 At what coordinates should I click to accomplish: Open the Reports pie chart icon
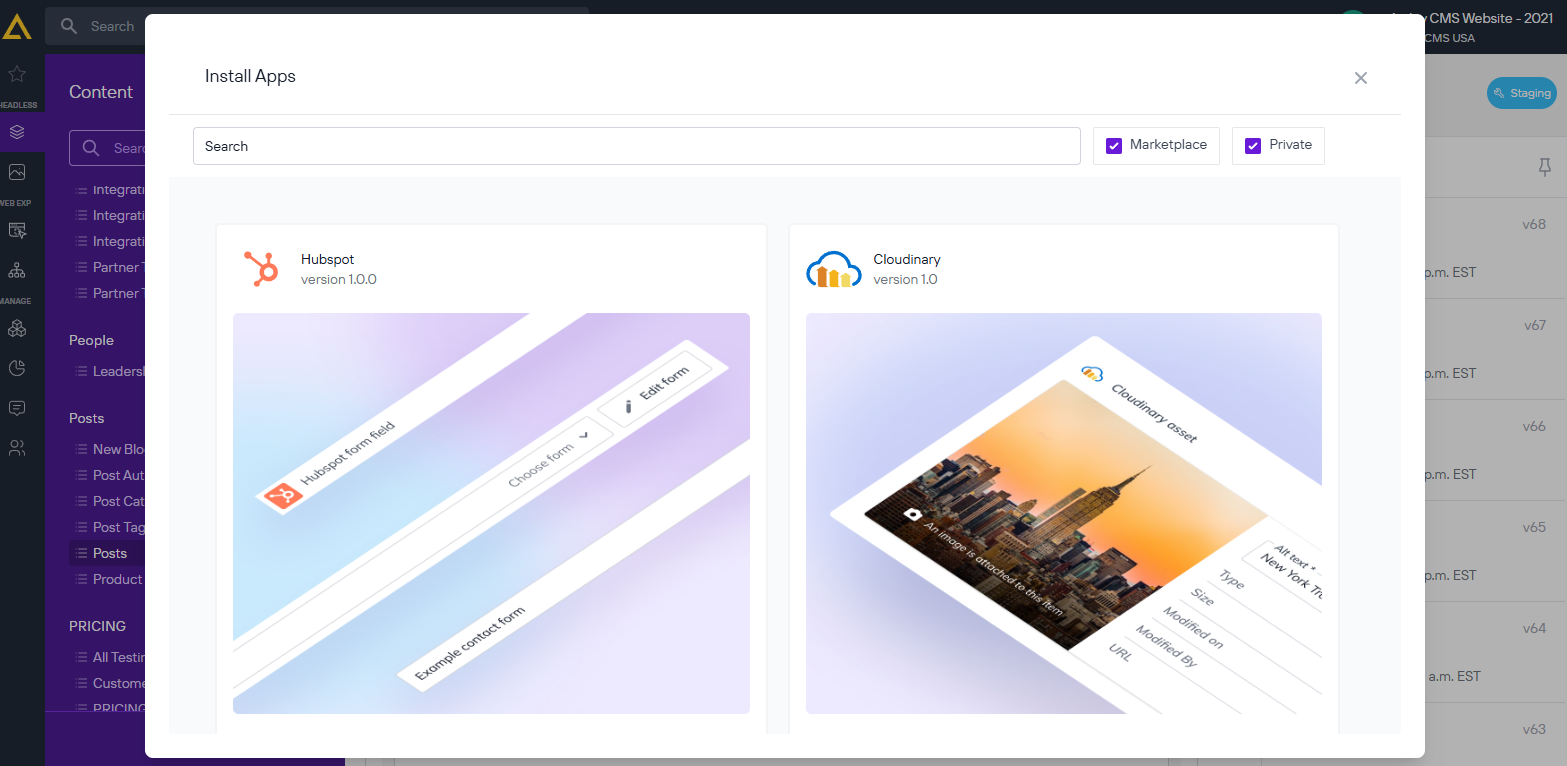tap(17, 368)
